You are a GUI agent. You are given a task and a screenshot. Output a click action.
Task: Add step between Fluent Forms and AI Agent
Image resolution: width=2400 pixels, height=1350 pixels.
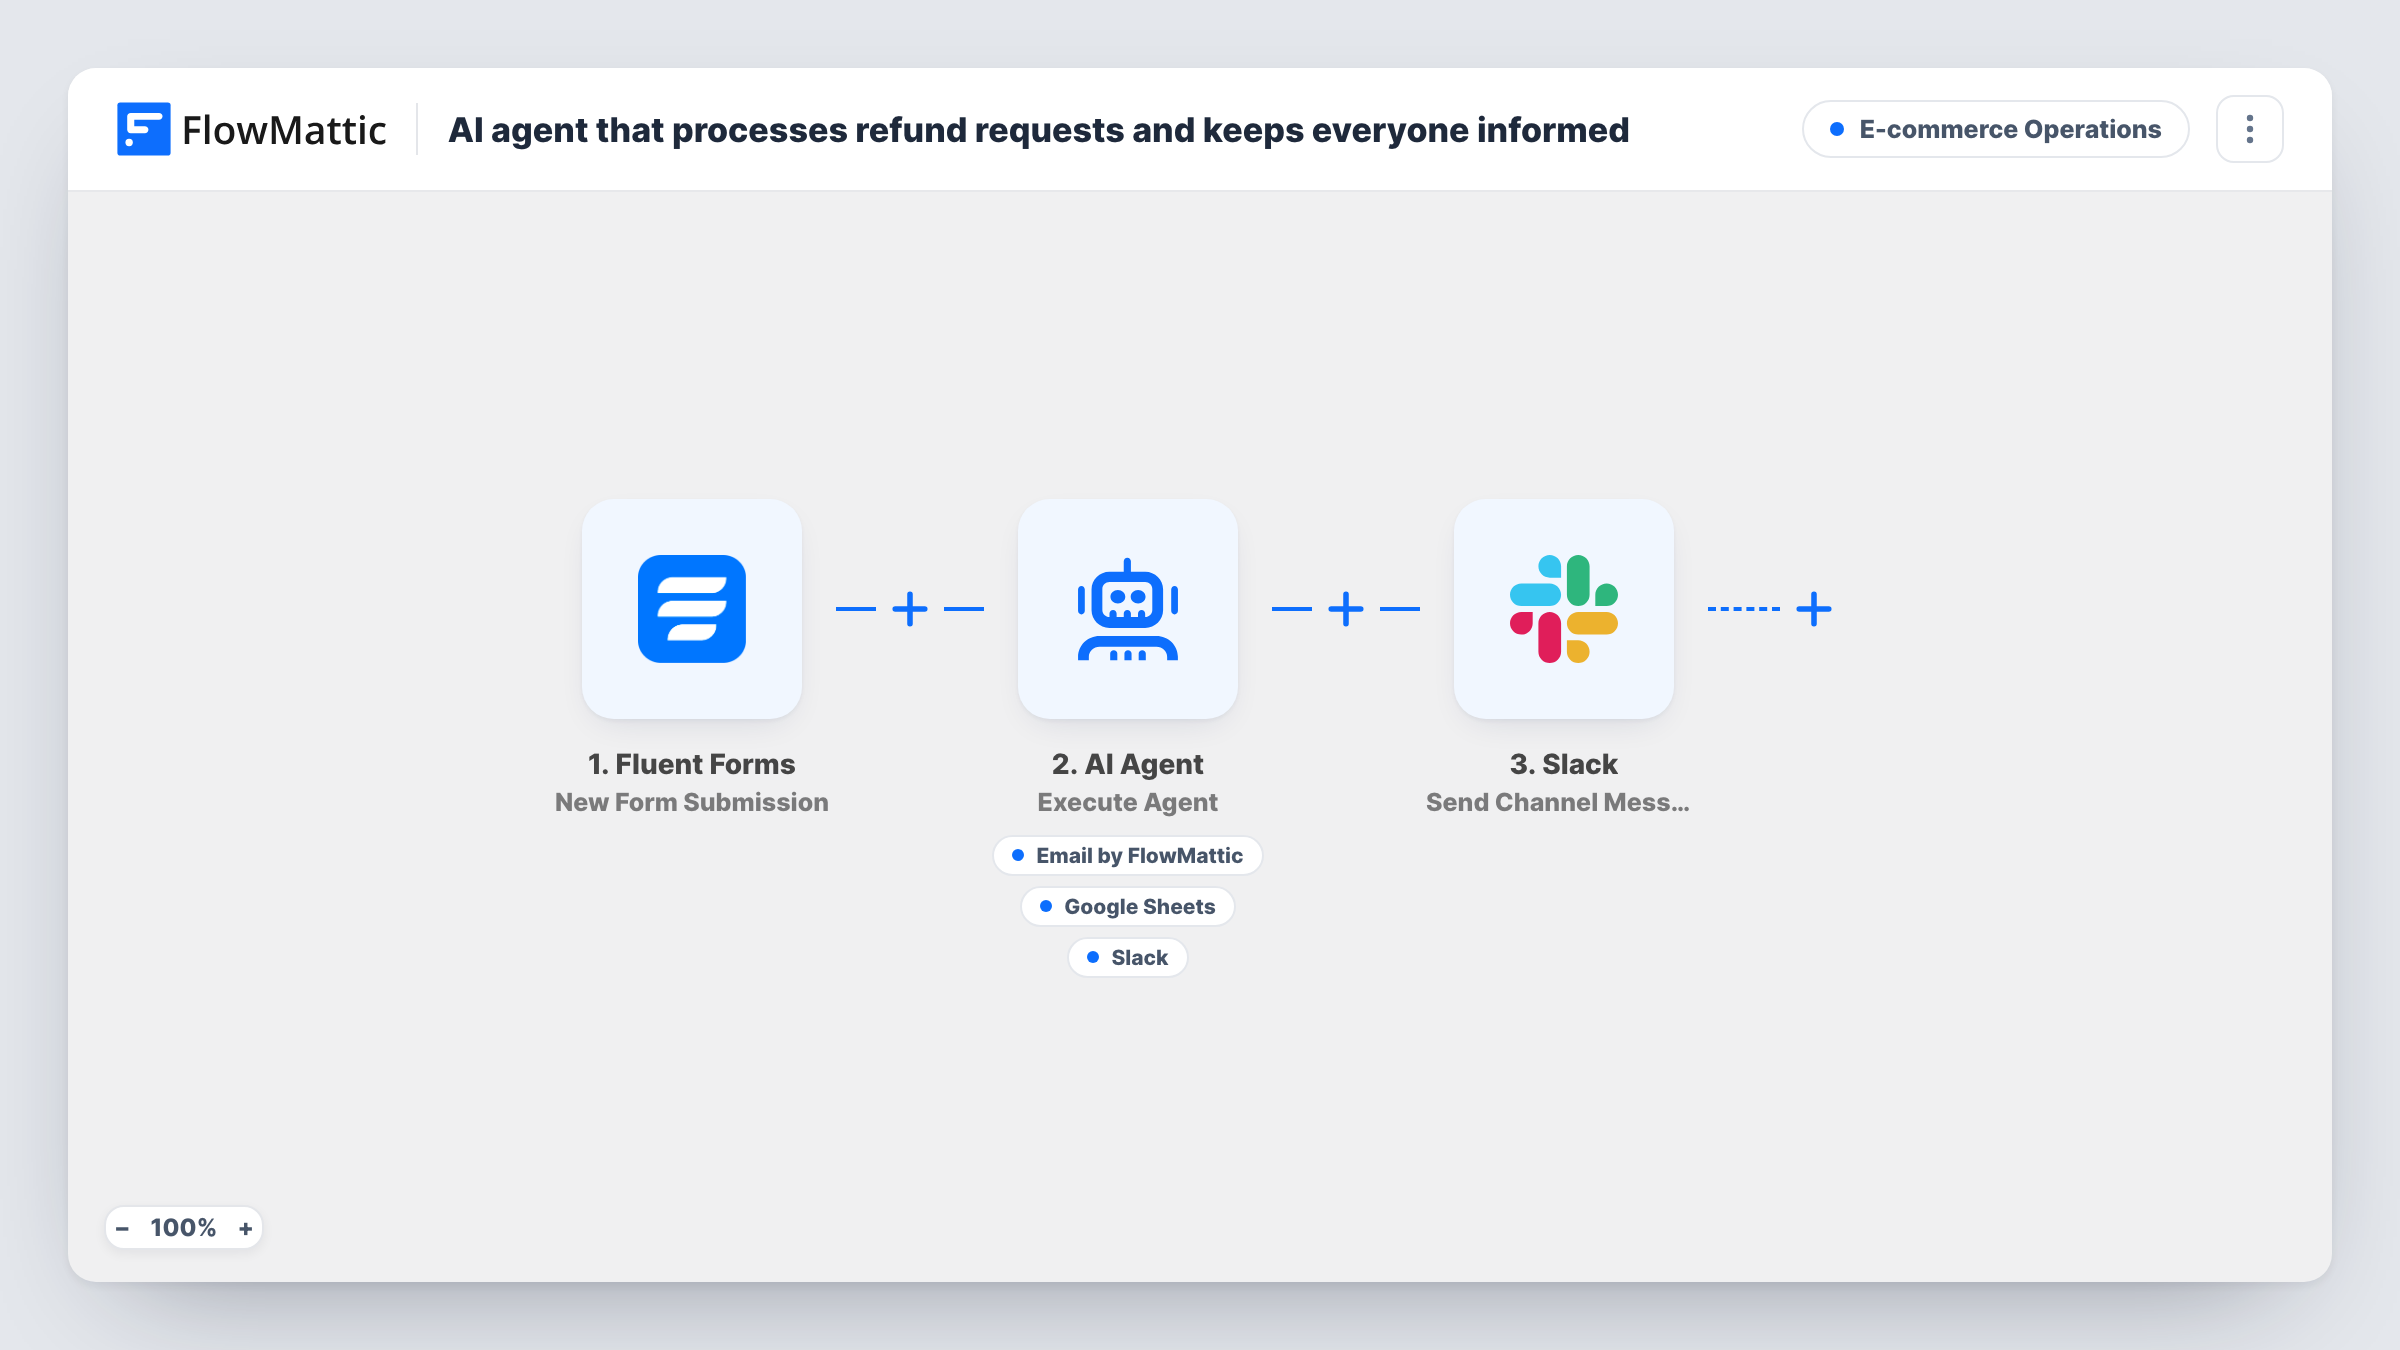910,609
